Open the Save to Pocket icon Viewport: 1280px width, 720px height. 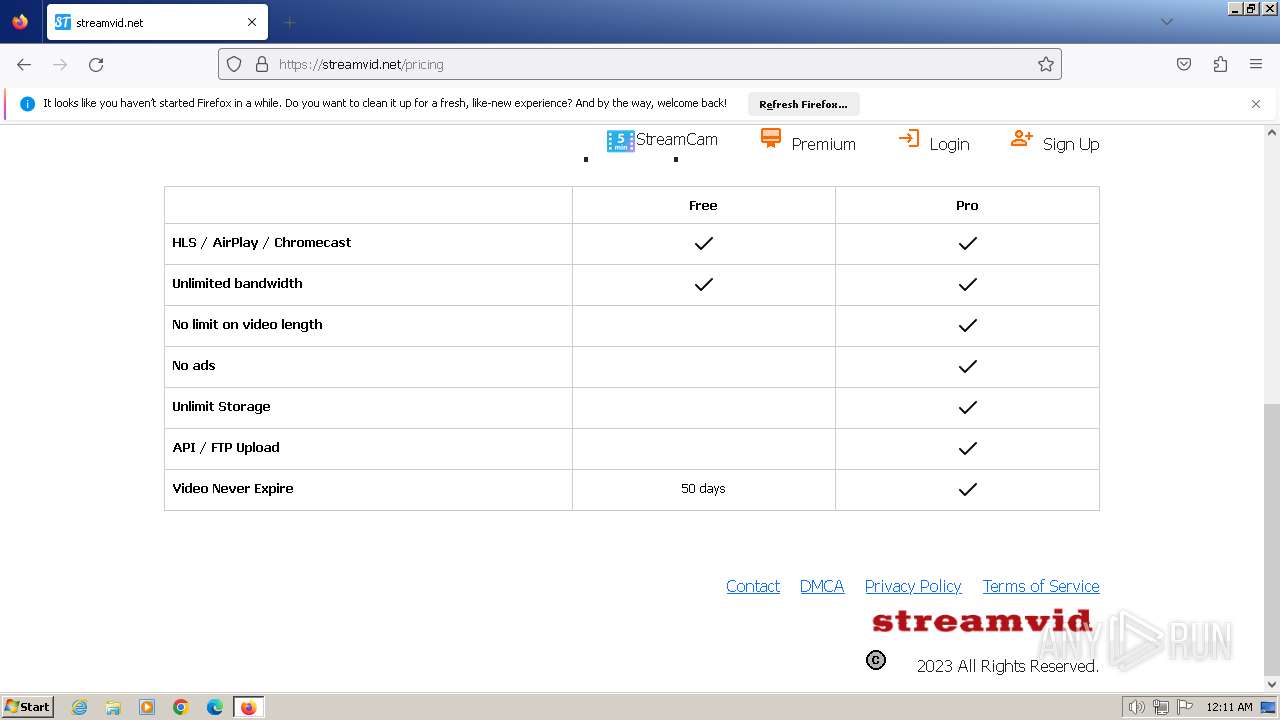tap(1184, 64)
